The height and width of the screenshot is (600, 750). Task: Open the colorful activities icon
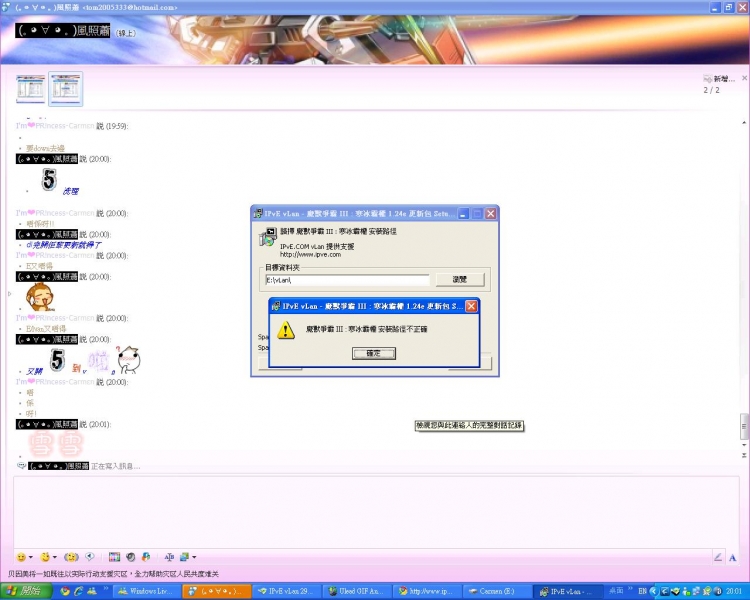(x=146, y=557)
